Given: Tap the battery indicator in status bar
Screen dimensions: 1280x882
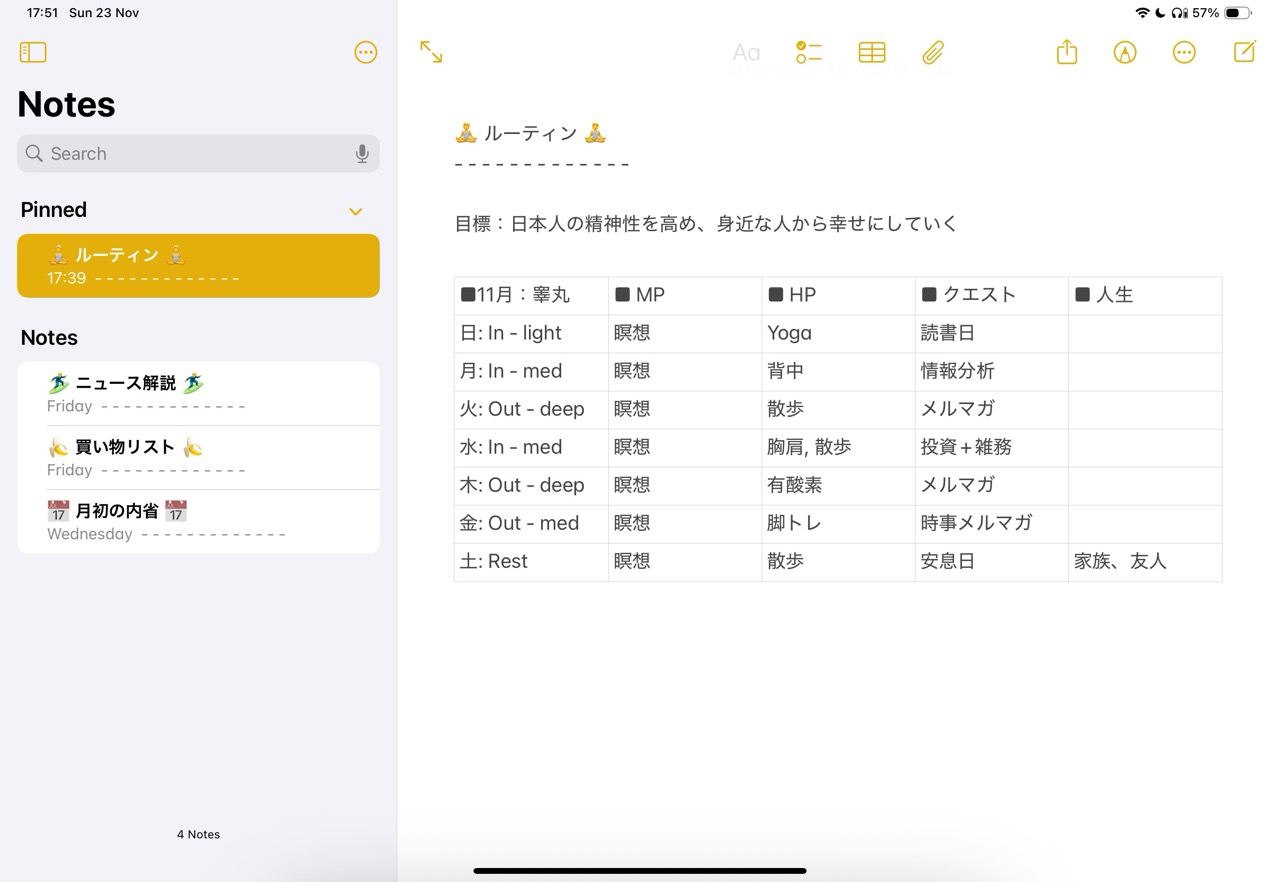Looking at the screenshot, I should pos(1237,13).
